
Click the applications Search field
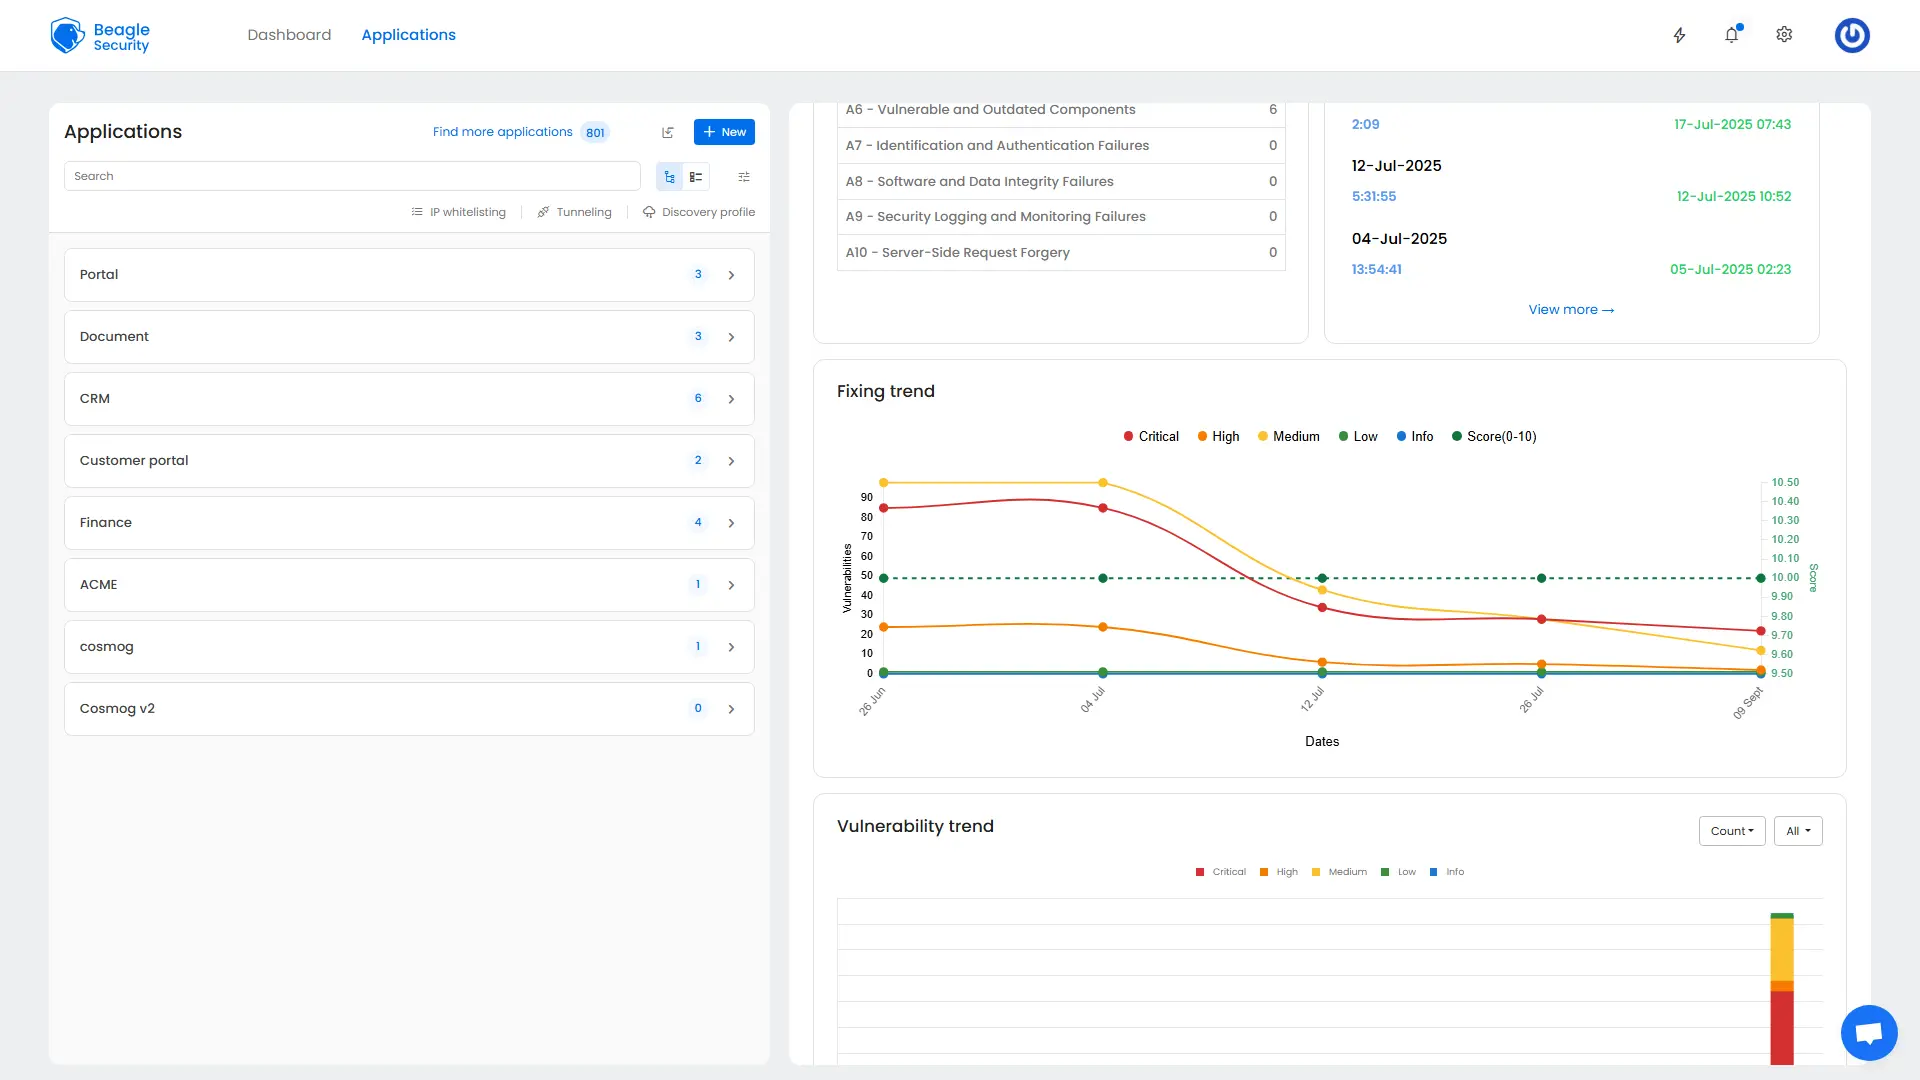pos(352,176)
